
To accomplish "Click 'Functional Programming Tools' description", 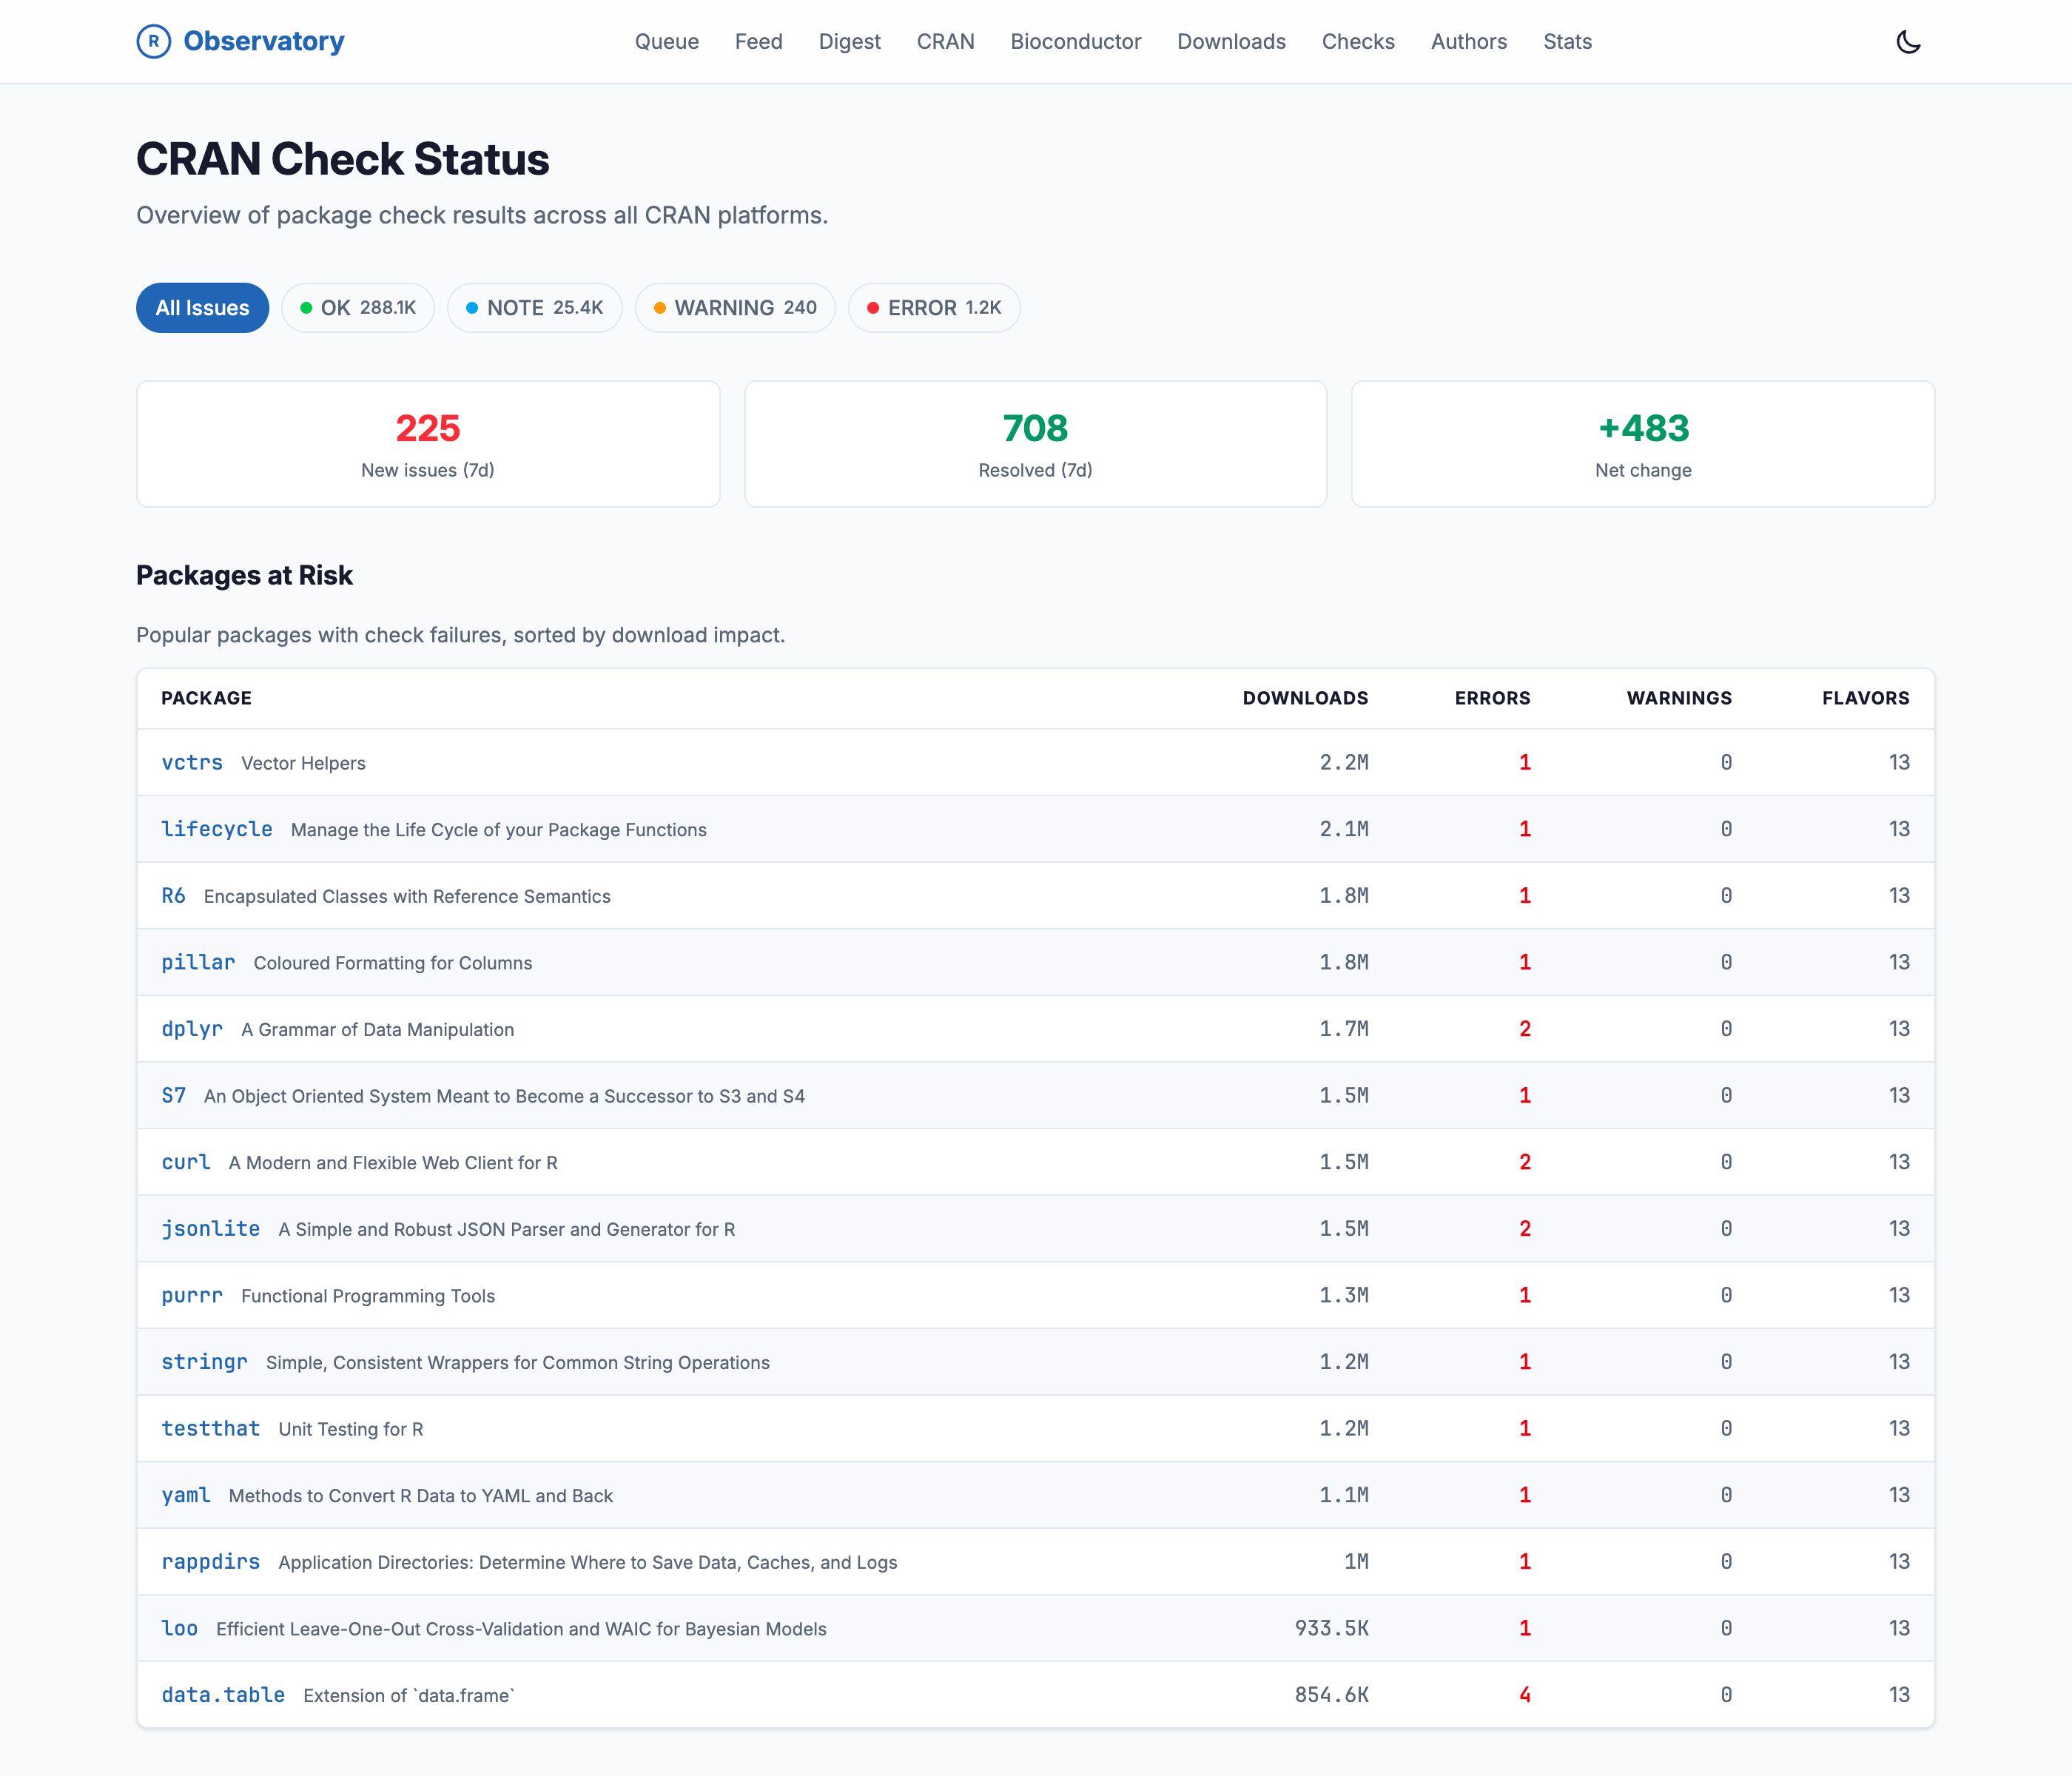I will point(367,1296).
